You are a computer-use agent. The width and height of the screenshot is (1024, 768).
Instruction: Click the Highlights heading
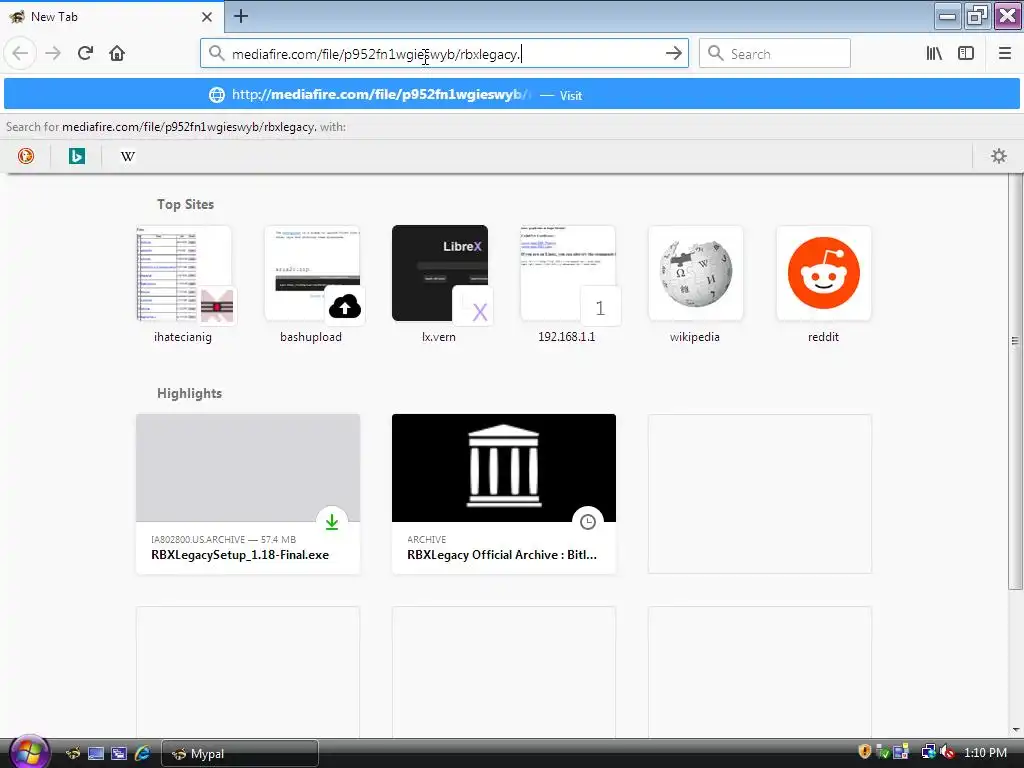coord(189,393)
